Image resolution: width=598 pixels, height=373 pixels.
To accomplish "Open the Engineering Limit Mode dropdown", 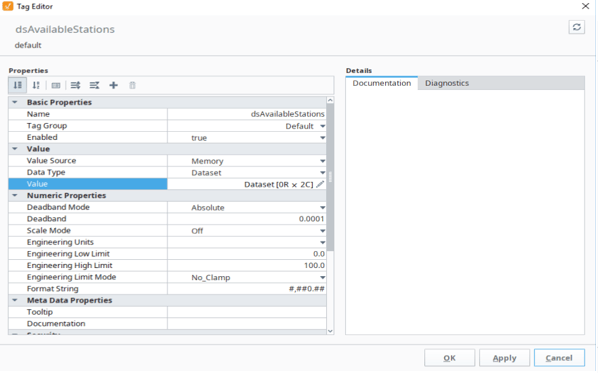I will pos(323,277).
